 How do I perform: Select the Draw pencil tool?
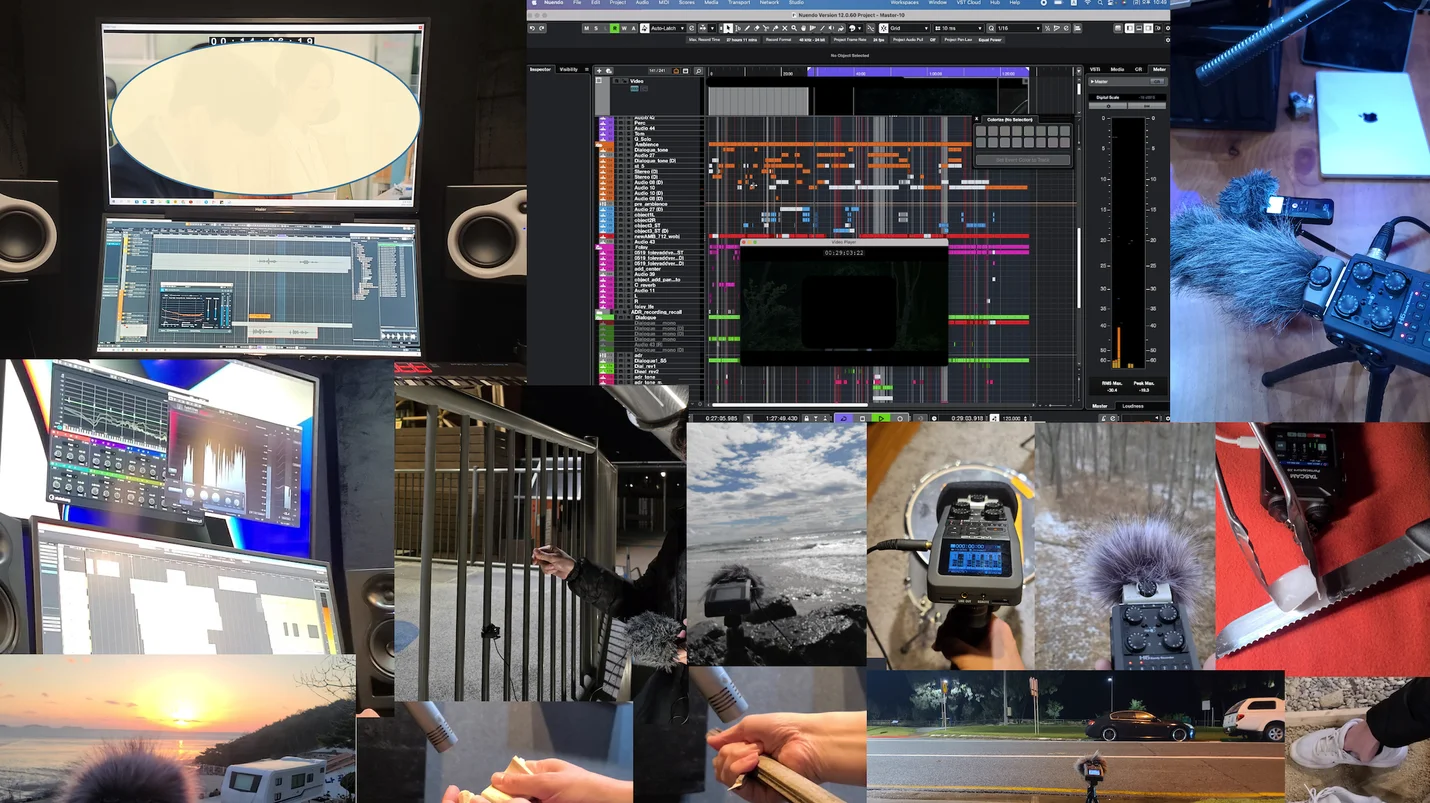tap(747, 28)
